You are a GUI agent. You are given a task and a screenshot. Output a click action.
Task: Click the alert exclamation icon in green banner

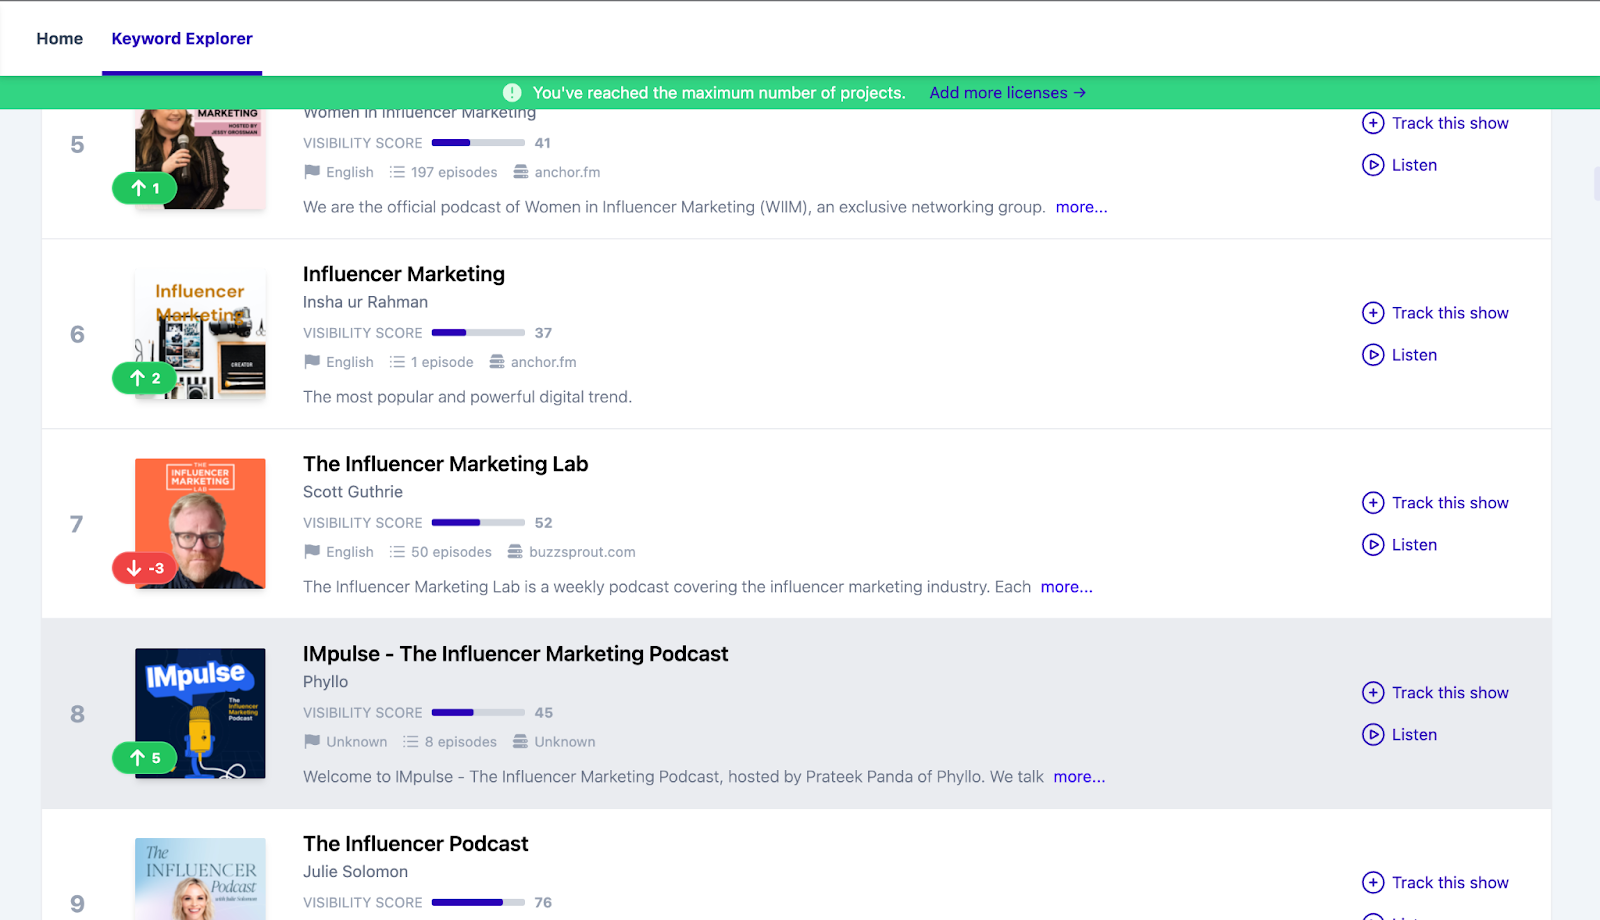tap(512, 93)
